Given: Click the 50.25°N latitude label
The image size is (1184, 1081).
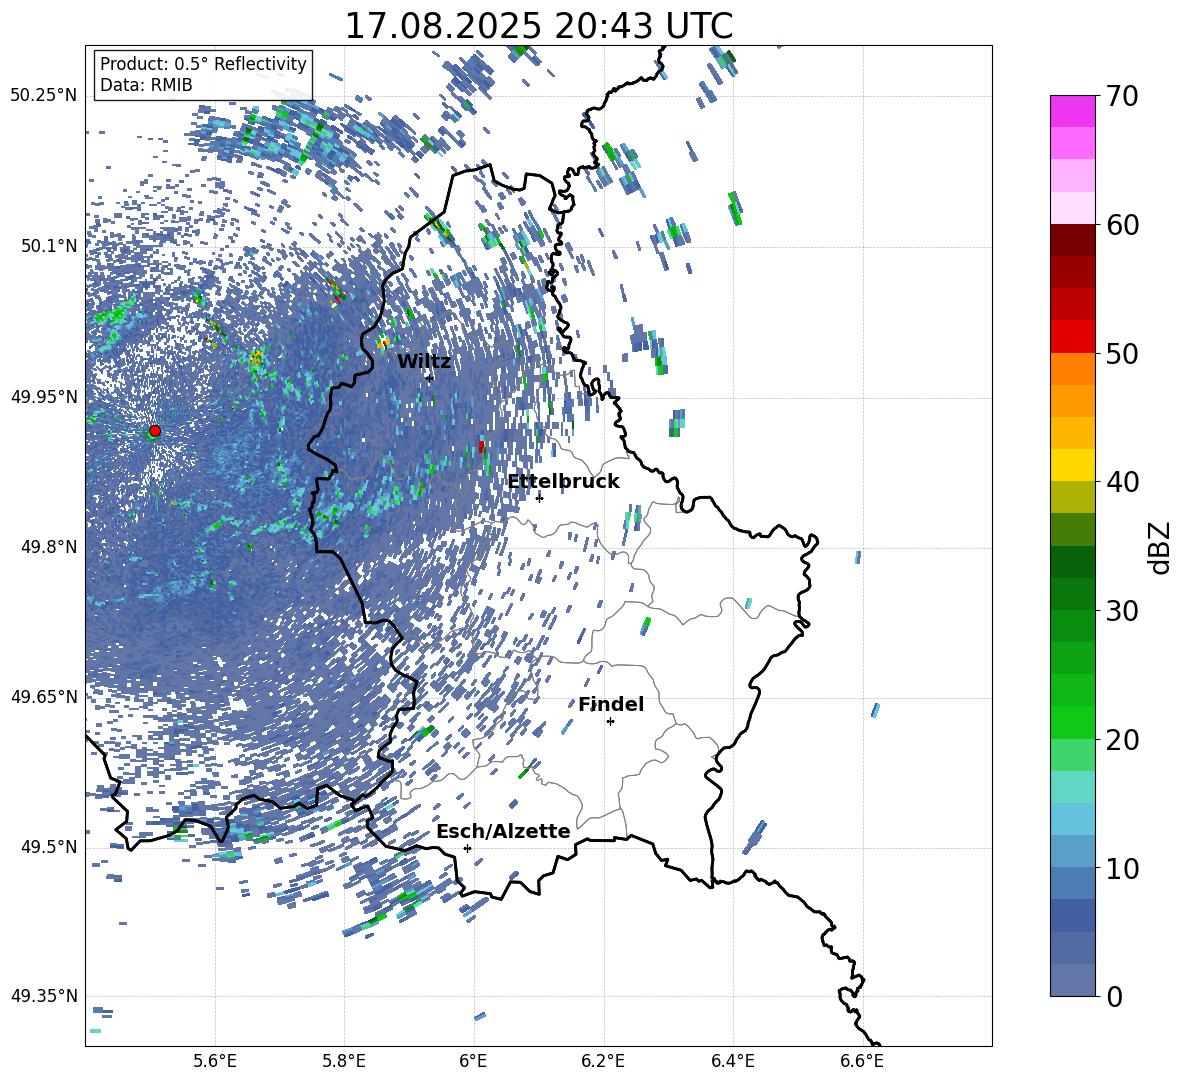Looking at the screenshot, I should (44, 96).
